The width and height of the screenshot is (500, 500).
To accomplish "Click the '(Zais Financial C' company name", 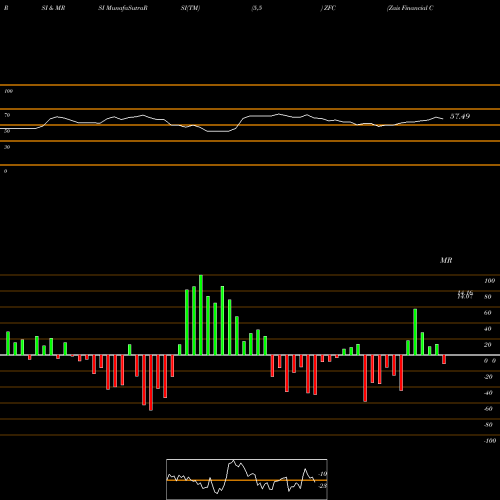I will pos(410,8).
